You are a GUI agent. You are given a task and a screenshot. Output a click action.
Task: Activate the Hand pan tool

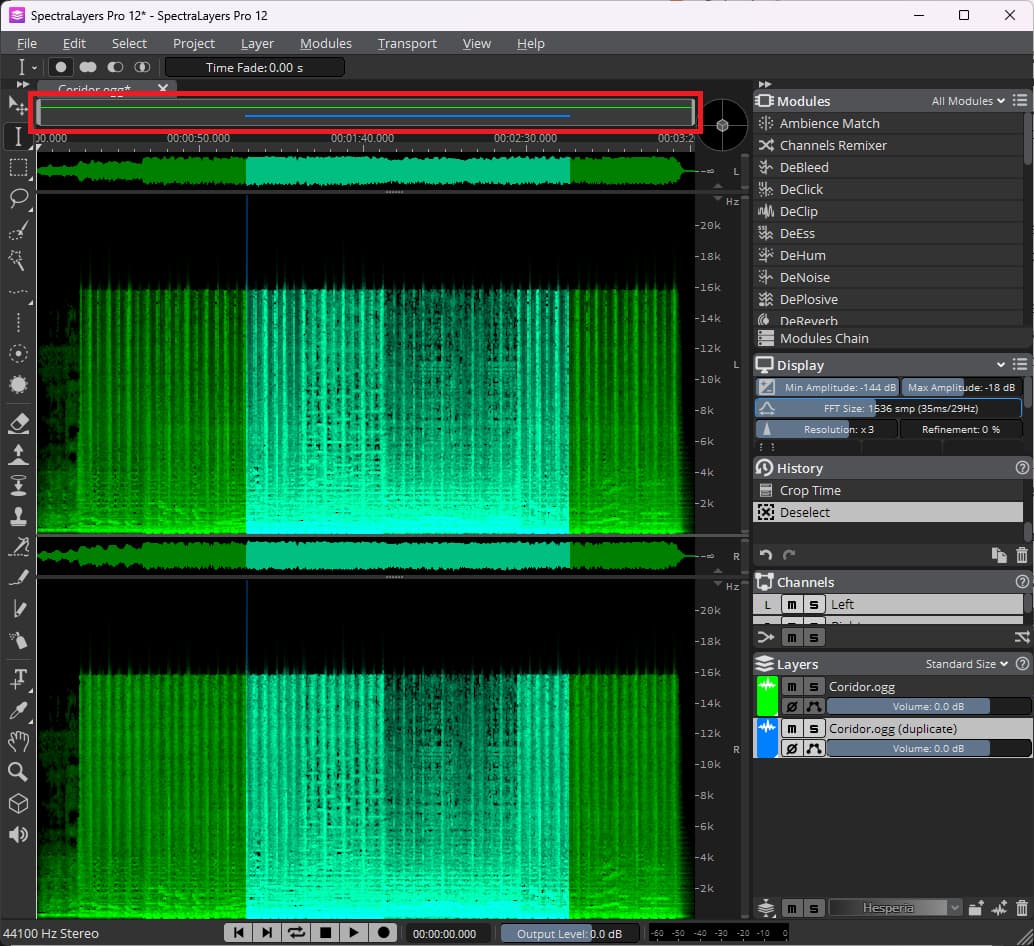[18, 741]
